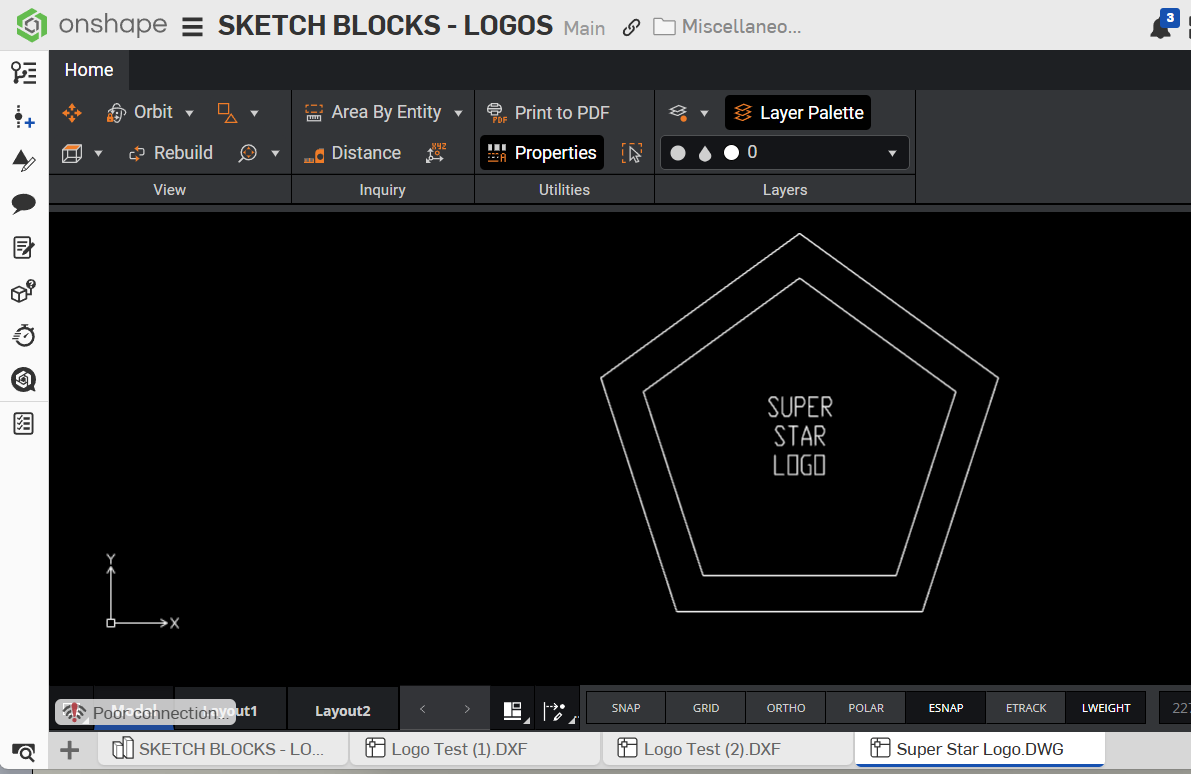This screenshot has height=774, width=1191.
Task: Click the insert elements sidebar icon
Action: [x=24, y=117]
